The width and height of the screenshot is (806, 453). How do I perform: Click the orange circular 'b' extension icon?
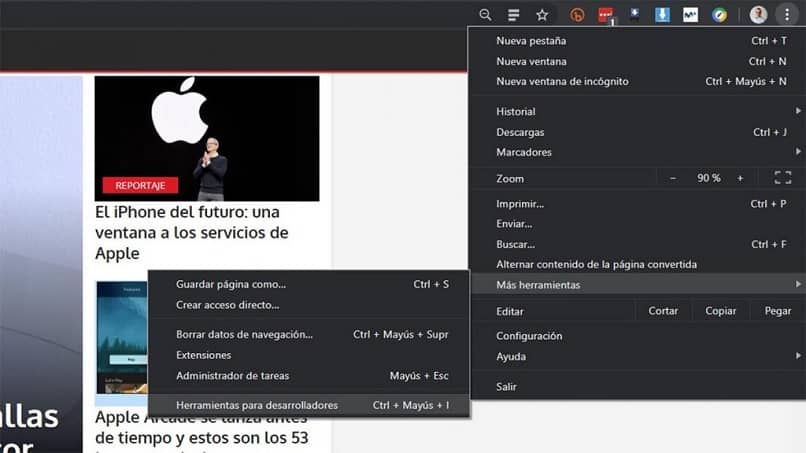click(577, 15)
